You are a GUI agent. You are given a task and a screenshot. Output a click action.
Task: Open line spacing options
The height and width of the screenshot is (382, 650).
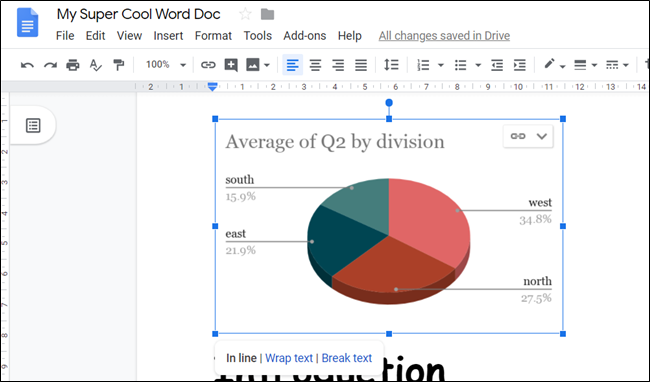click(x=391, y=65)
